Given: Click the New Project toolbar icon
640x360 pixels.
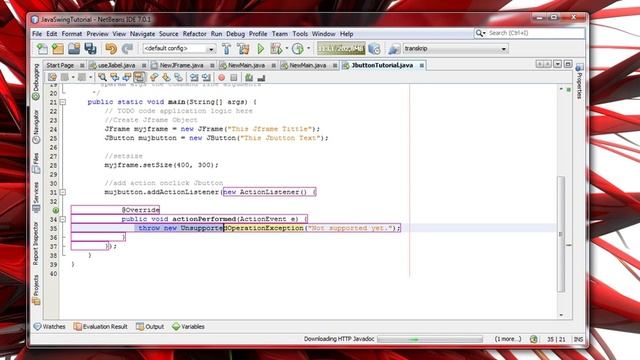Looking at the screenshot, I should tap(58, 49).
